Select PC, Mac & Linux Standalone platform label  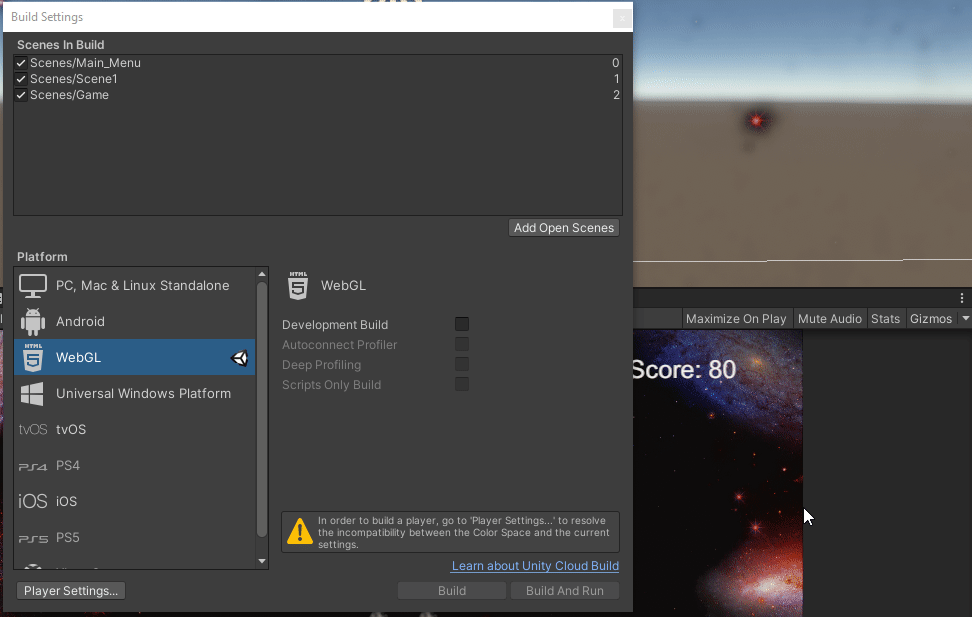(x=143, y=286)
